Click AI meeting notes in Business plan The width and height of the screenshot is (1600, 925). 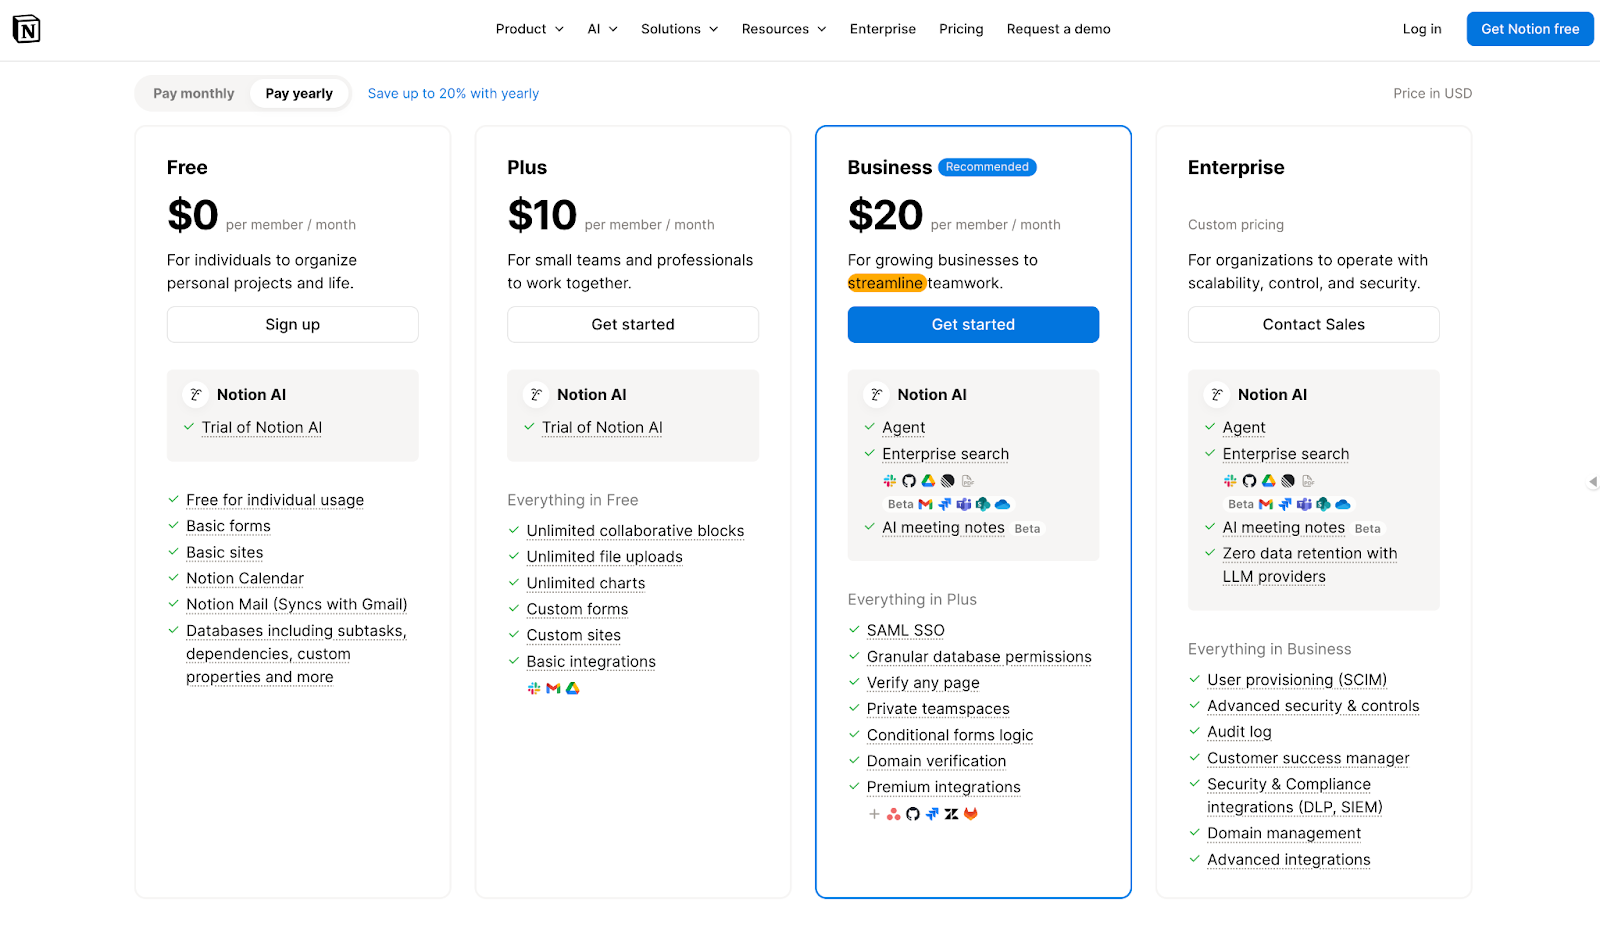pos(943,527)
